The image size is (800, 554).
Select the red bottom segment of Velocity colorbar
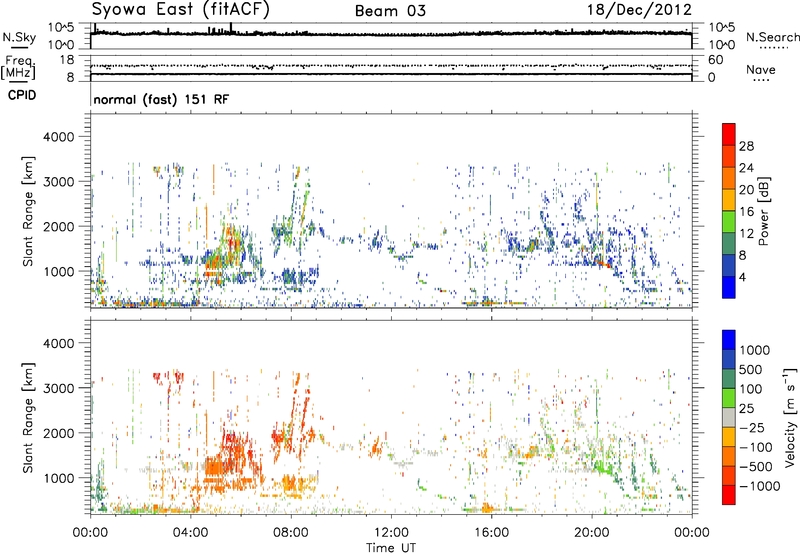tap(729, 495)
